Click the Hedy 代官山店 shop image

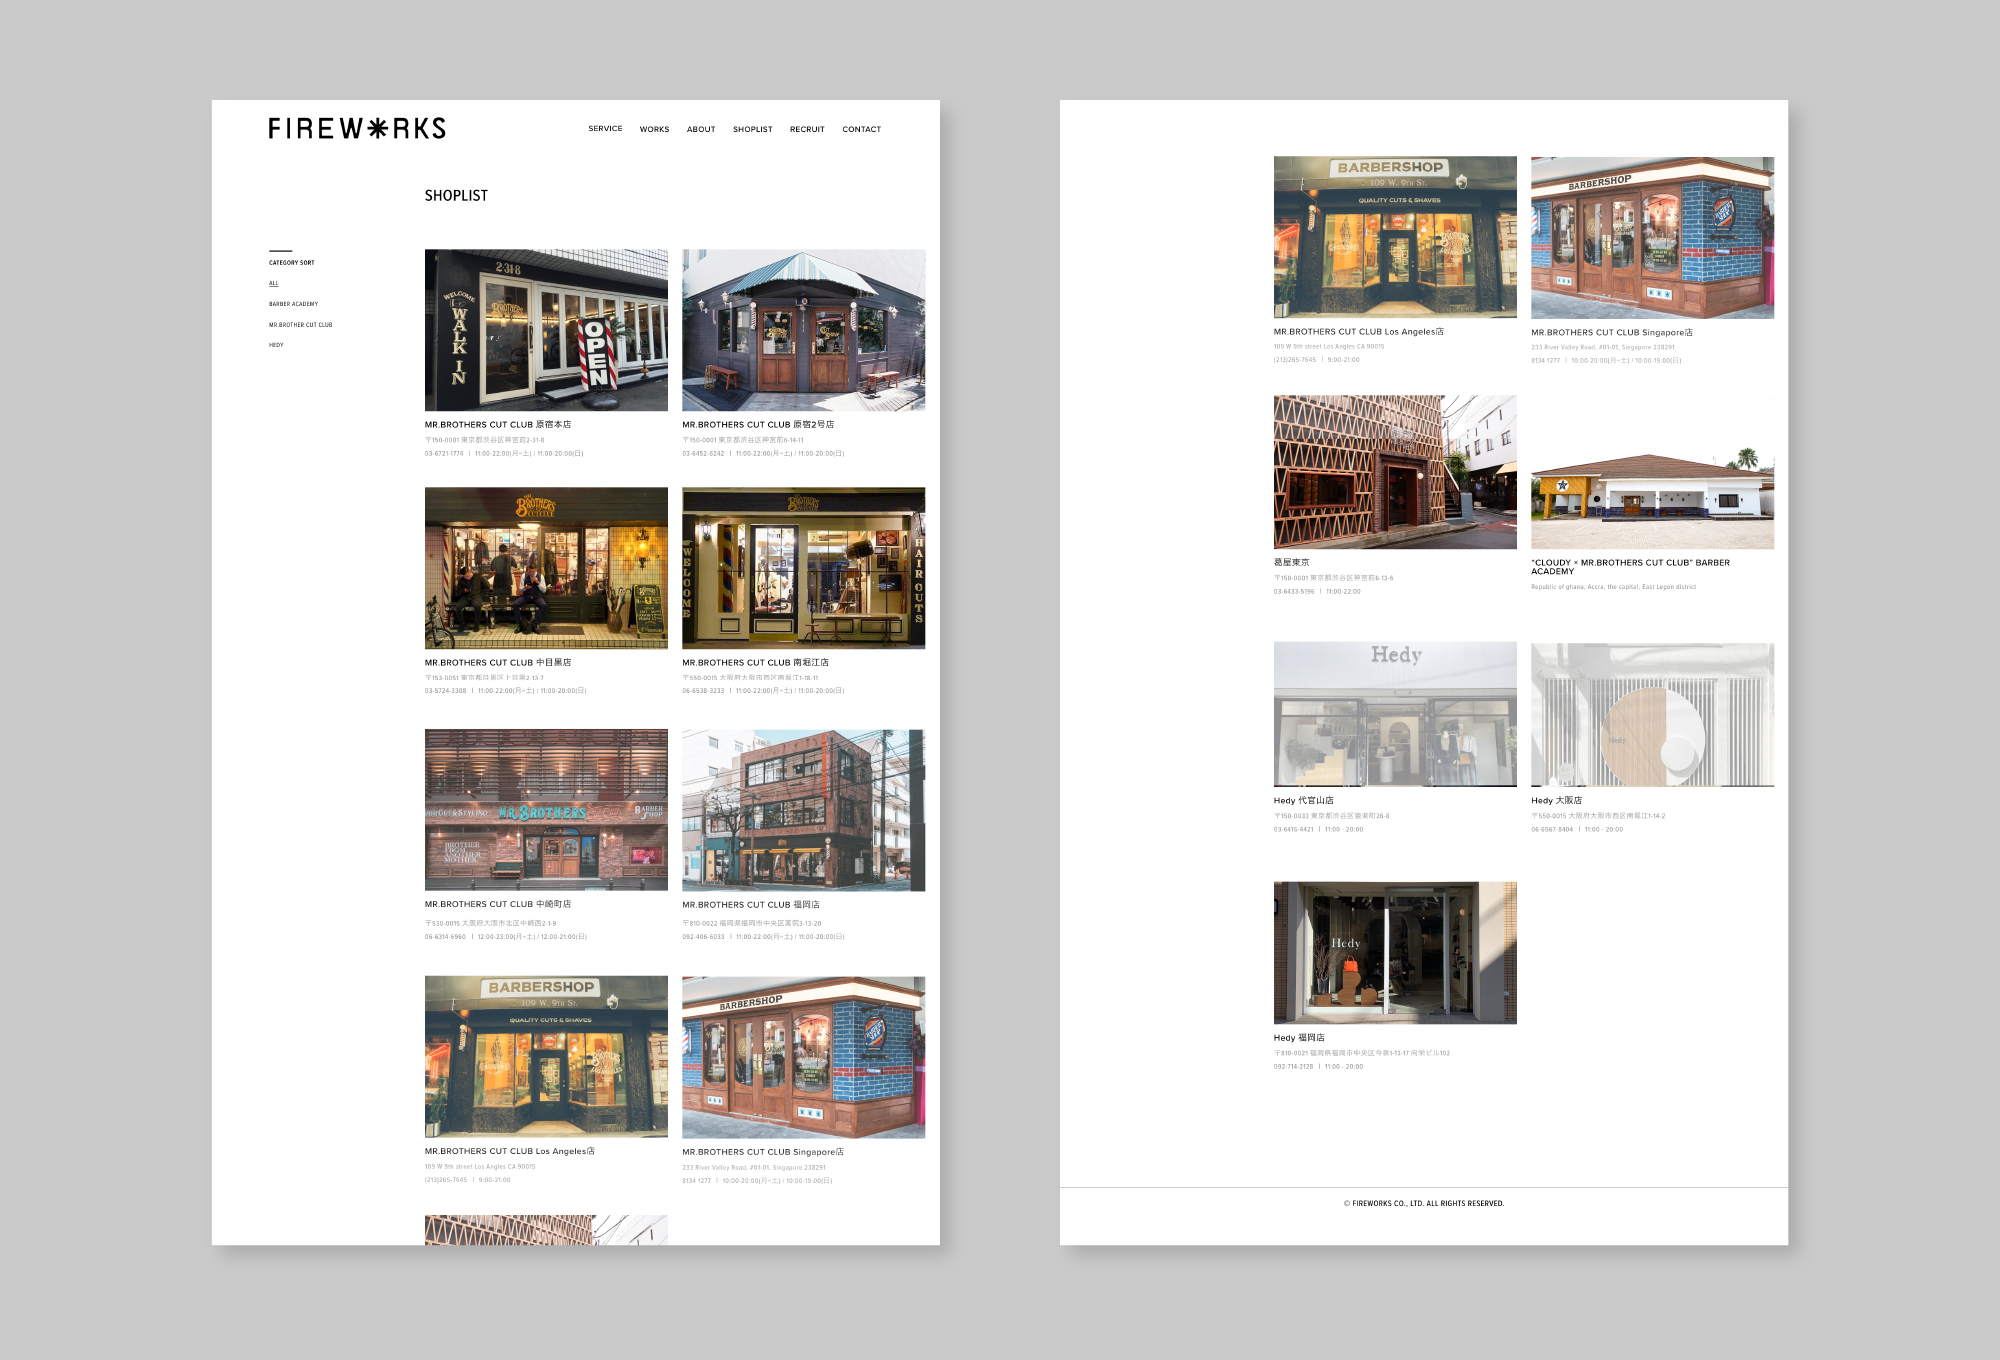(1395, 714)
